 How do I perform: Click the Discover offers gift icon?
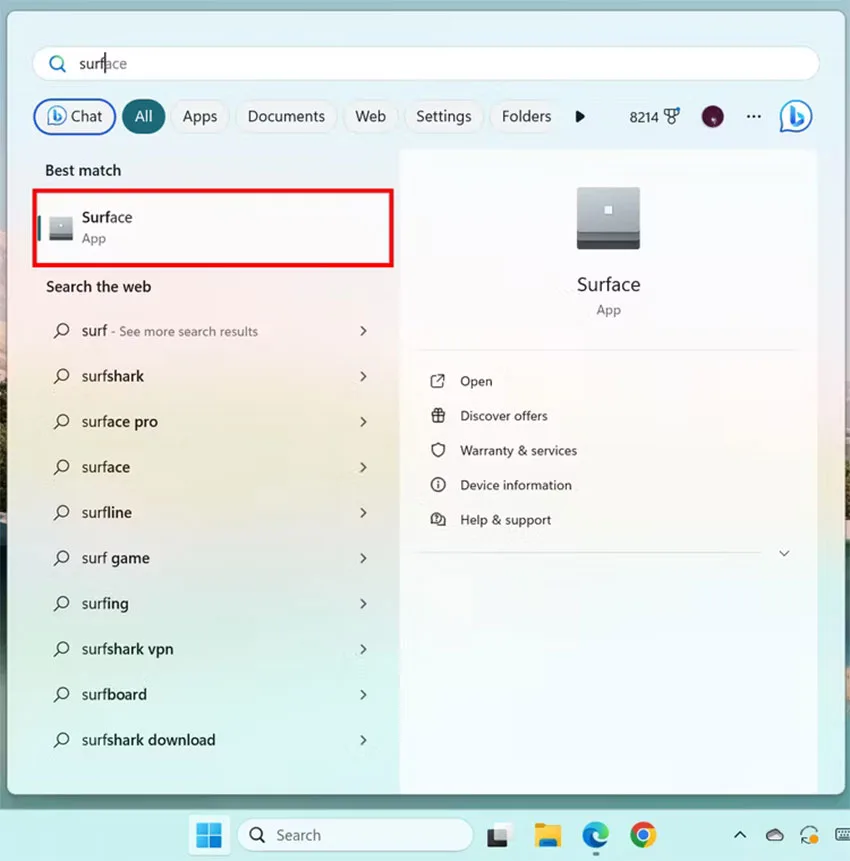click(x=438, y=416)
